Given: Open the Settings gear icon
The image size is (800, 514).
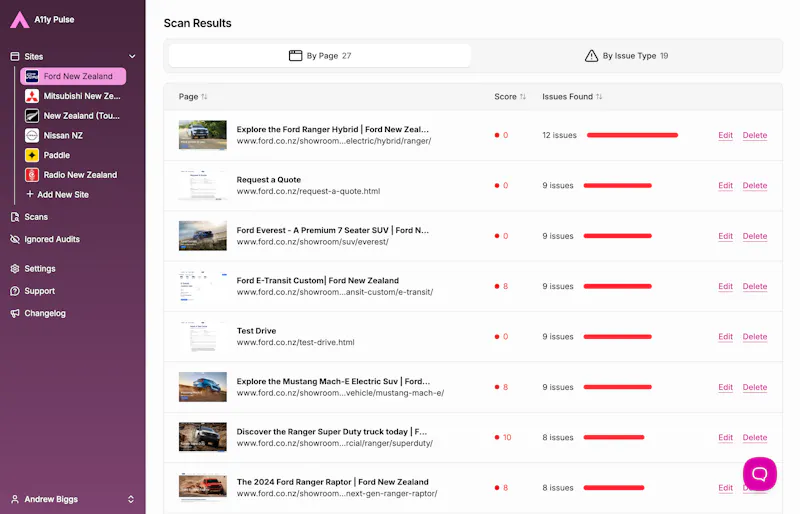Looking at the screenshot, I should pos(15,268).
